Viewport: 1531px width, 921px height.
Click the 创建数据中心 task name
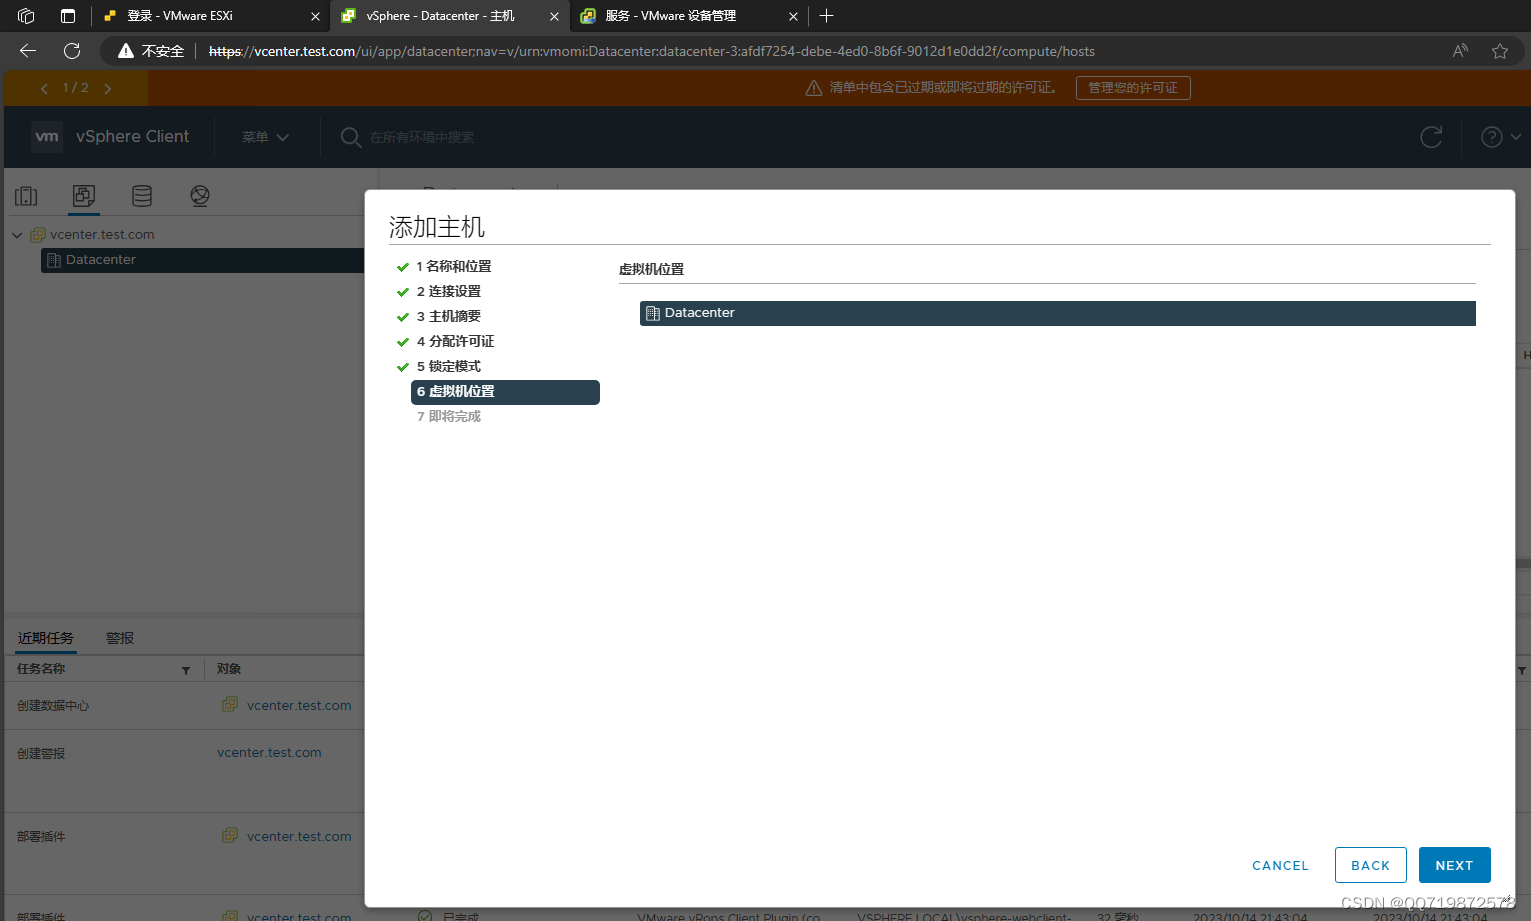(x=53, y=705)
